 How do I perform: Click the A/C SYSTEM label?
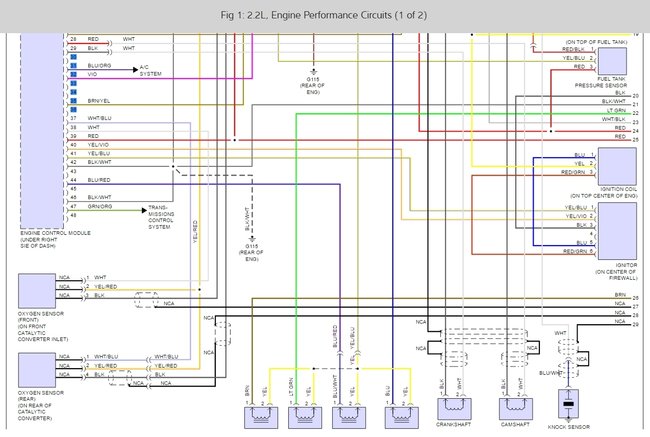coord(150,70)
